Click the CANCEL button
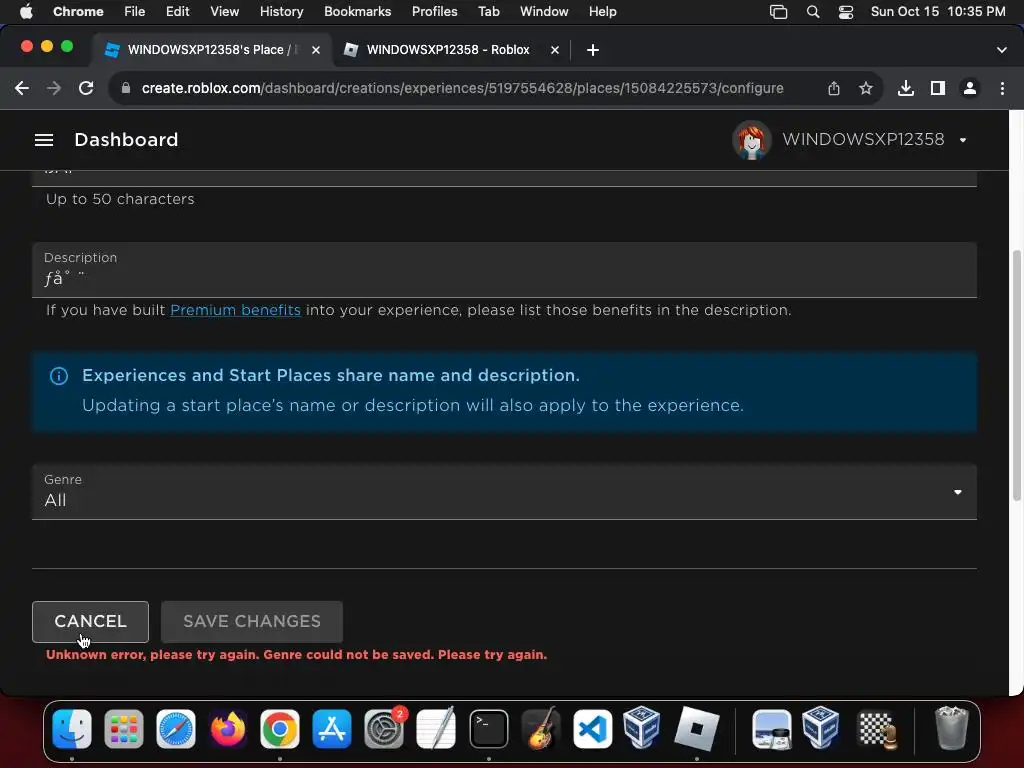This screenshot has width=1024, height=768. [90, 622]
